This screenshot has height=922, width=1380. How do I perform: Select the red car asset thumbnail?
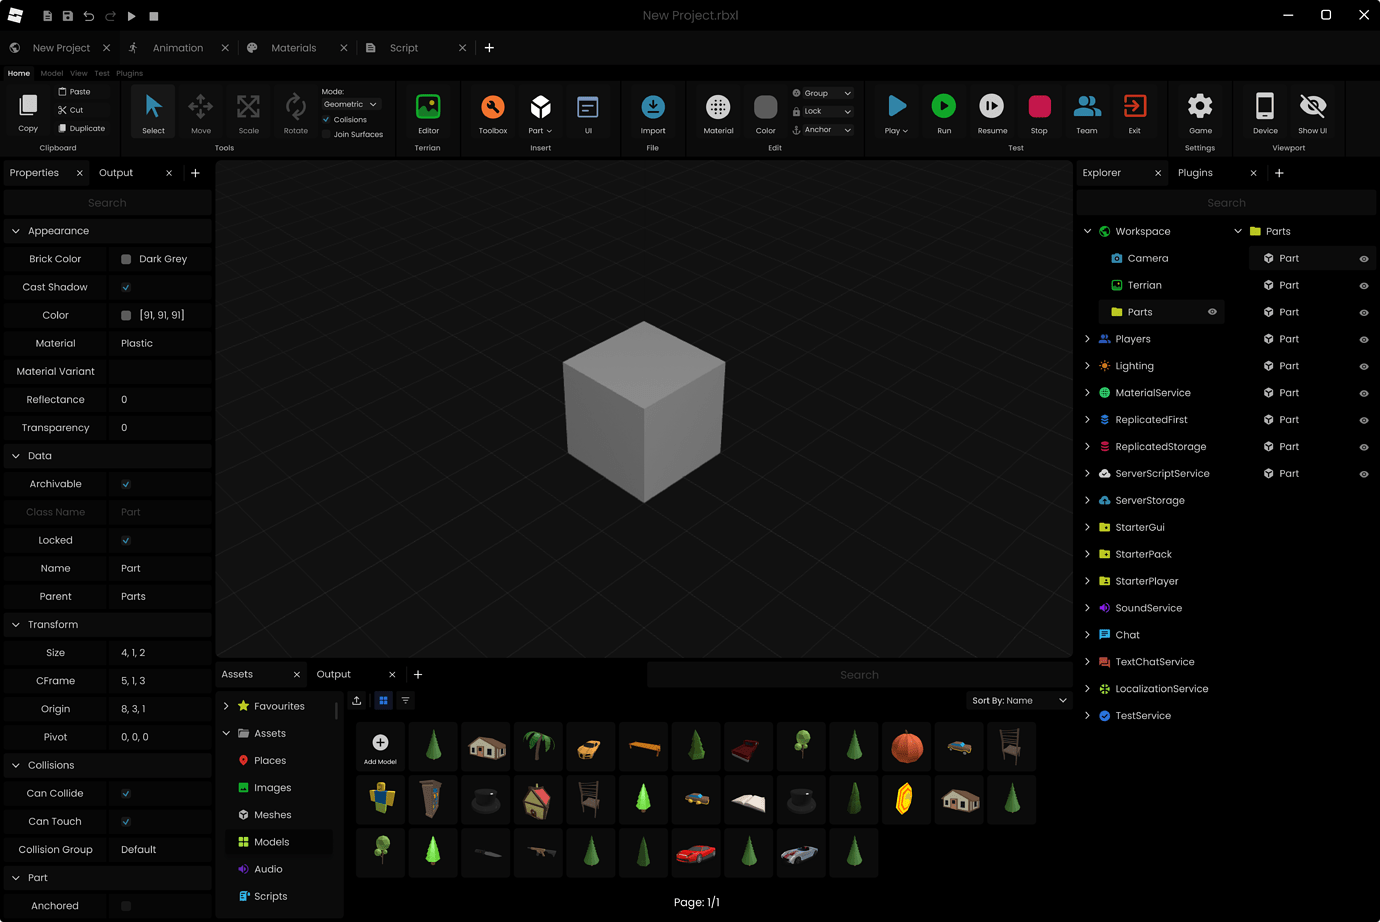pyautogui.click(x=695, y=852)
